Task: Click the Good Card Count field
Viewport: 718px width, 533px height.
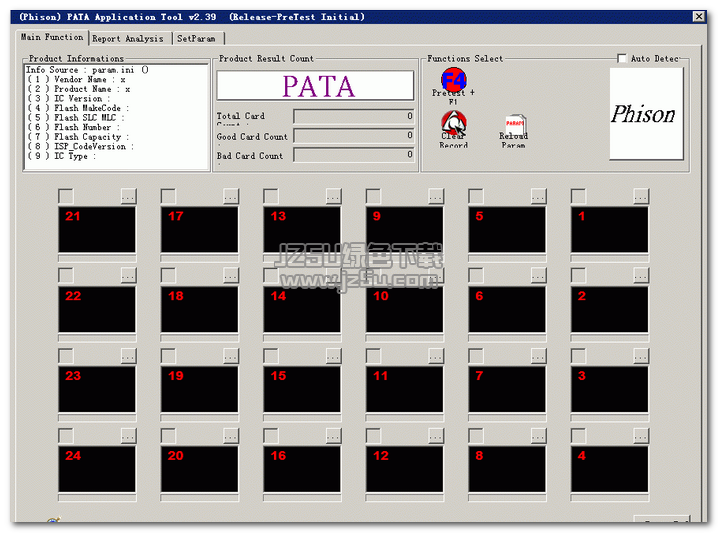Action: coord(354,136)
